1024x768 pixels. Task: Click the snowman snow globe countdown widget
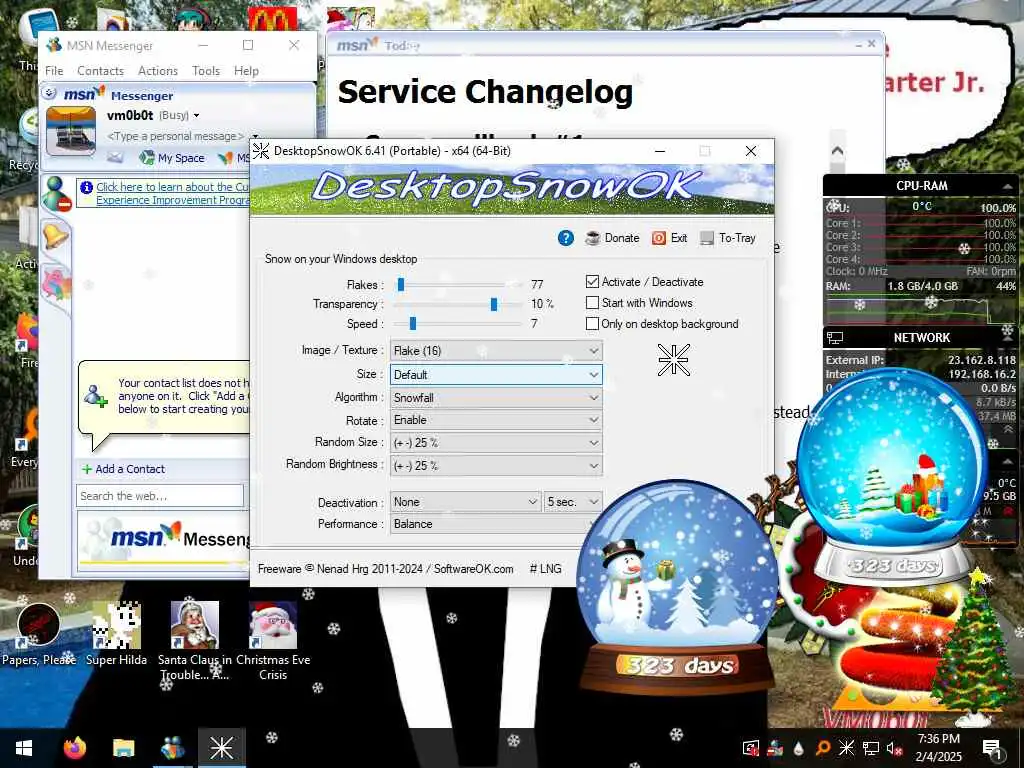[x=676, y=584]
